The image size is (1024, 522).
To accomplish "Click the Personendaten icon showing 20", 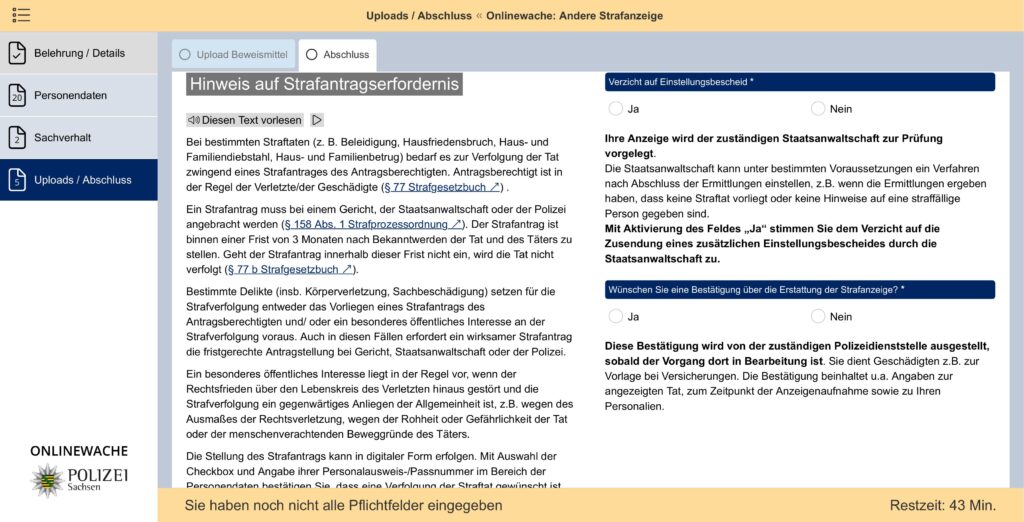I will pyautogui.click(x=18, y=95).
